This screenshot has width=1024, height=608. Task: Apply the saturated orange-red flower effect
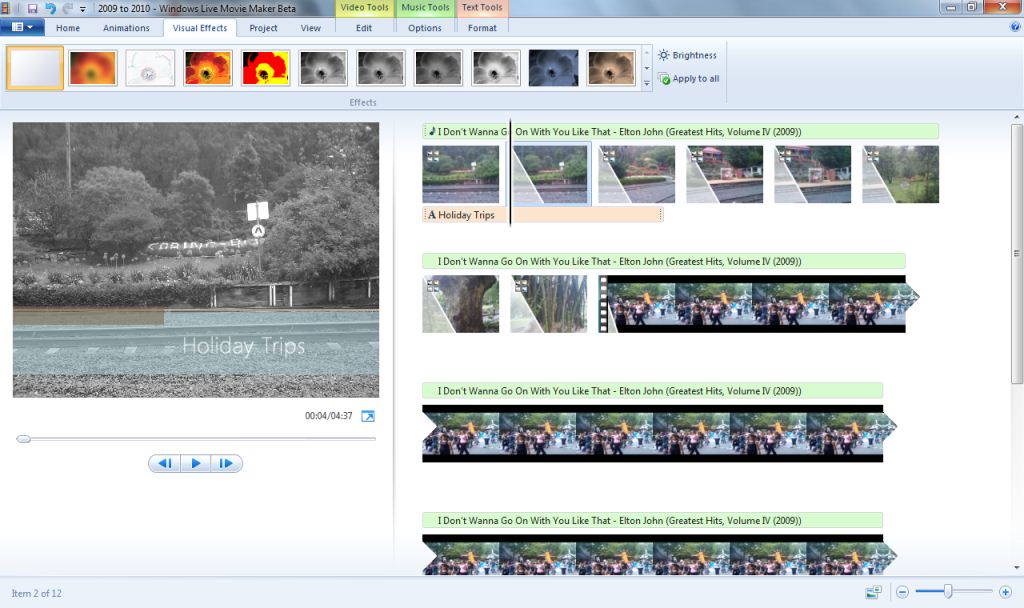[x=208, y=68]
